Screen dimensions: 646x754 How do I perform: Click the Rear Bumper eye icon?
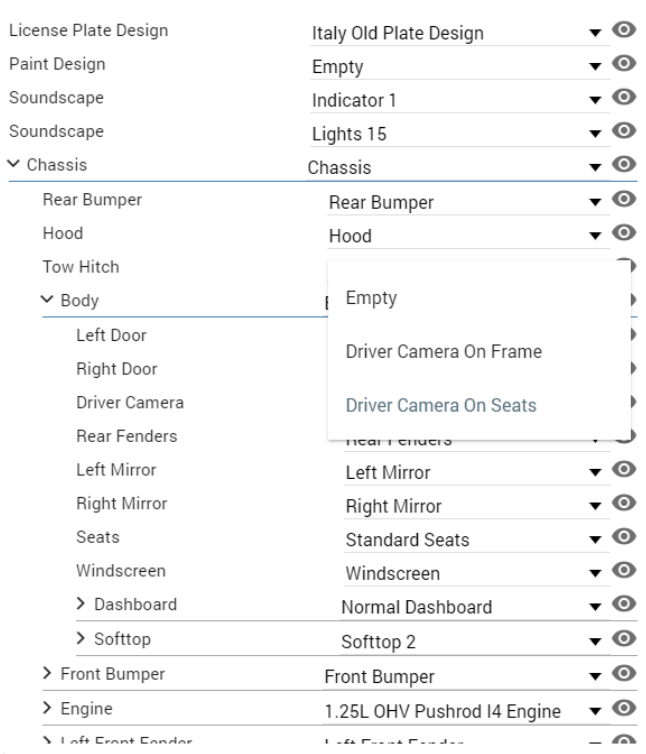624,199
